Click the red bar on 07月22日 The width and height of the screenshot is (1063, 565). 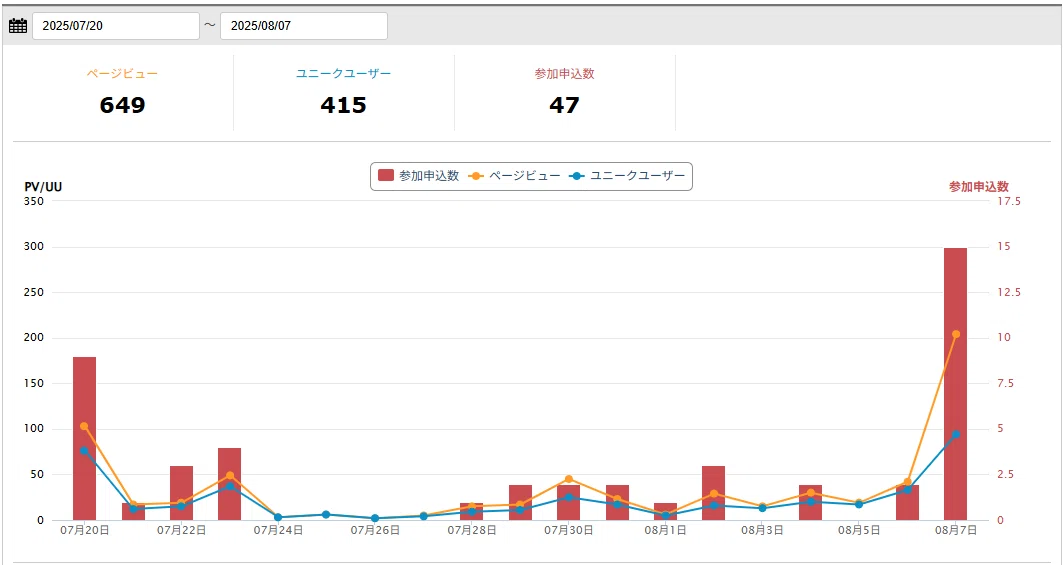[181, 493]
